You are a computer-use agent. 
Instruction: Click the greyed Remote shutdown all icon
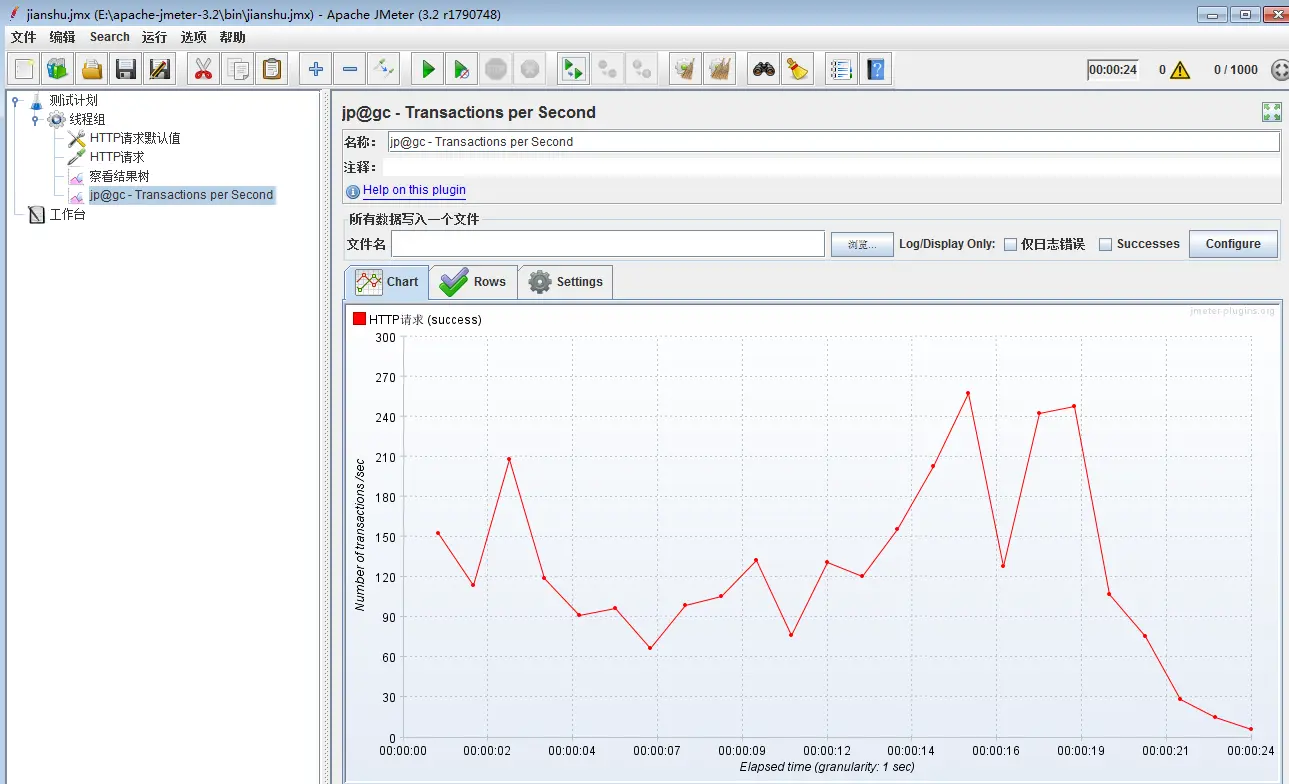tap(641, 69)
